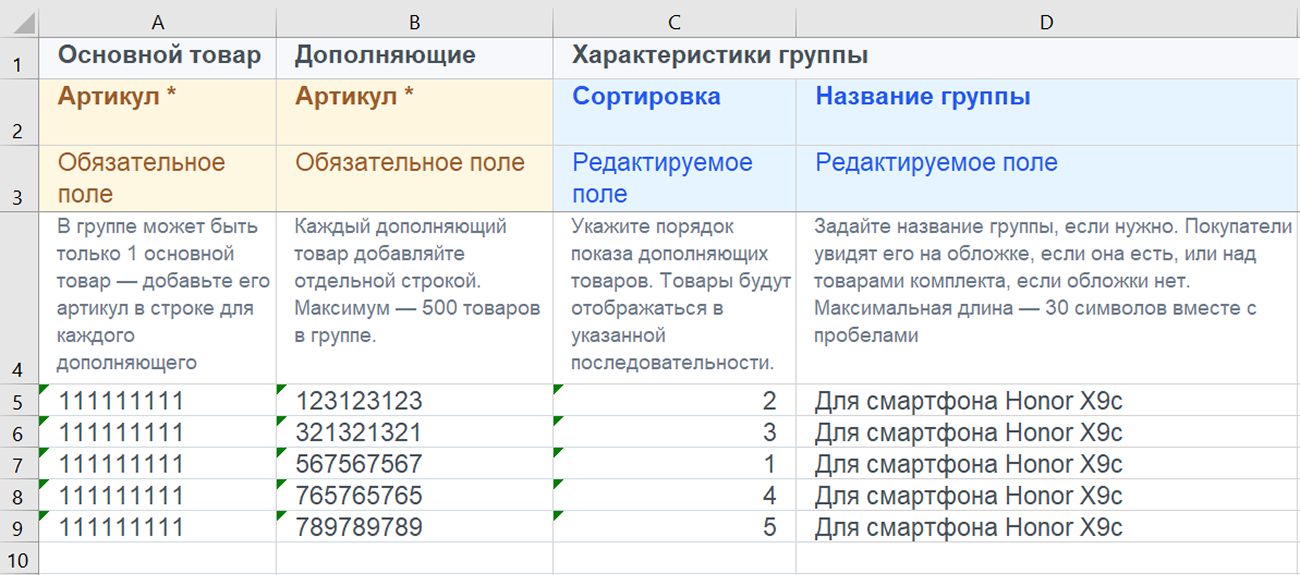This screenshot has width=1300, height=575.
Task: Select the "Сортировка" cell
Action: (x=646, y=98)
